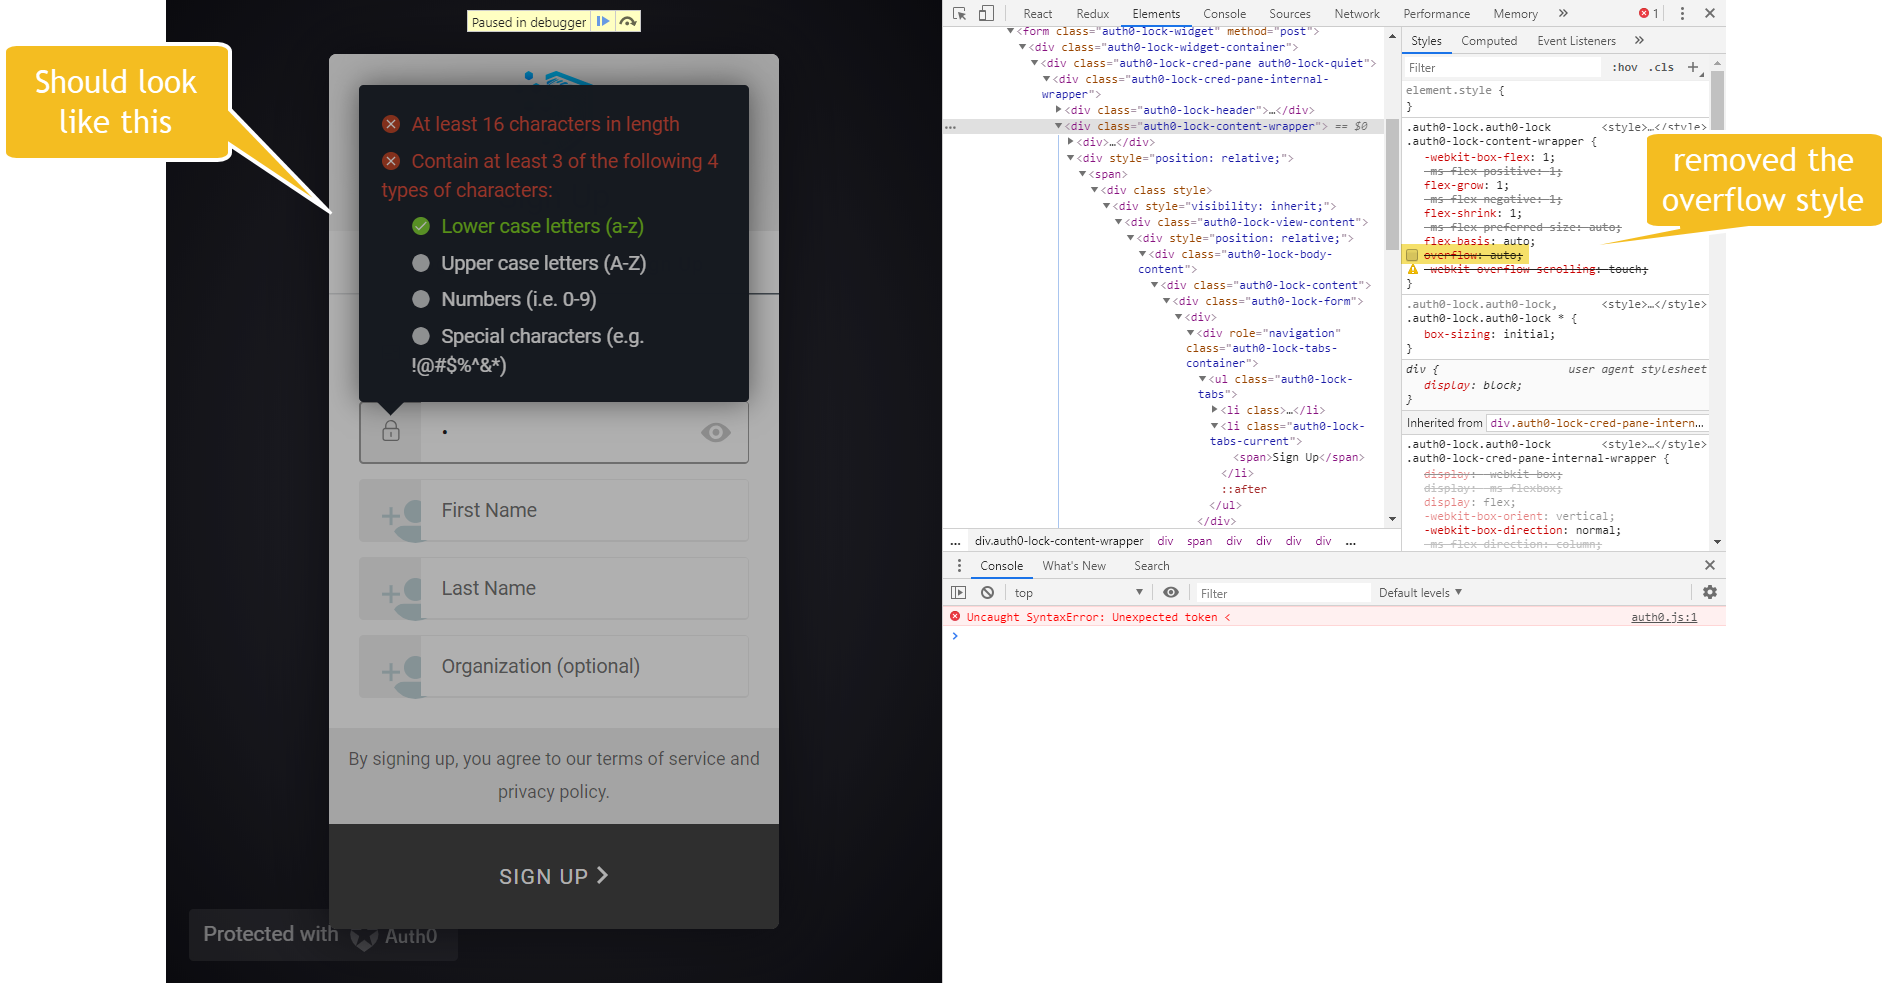Image resolution: width=1888 pixels, height=983 pixels.
Task: Show more Styles sidebar tabs chevron
Action: (x=1639, y=40)
